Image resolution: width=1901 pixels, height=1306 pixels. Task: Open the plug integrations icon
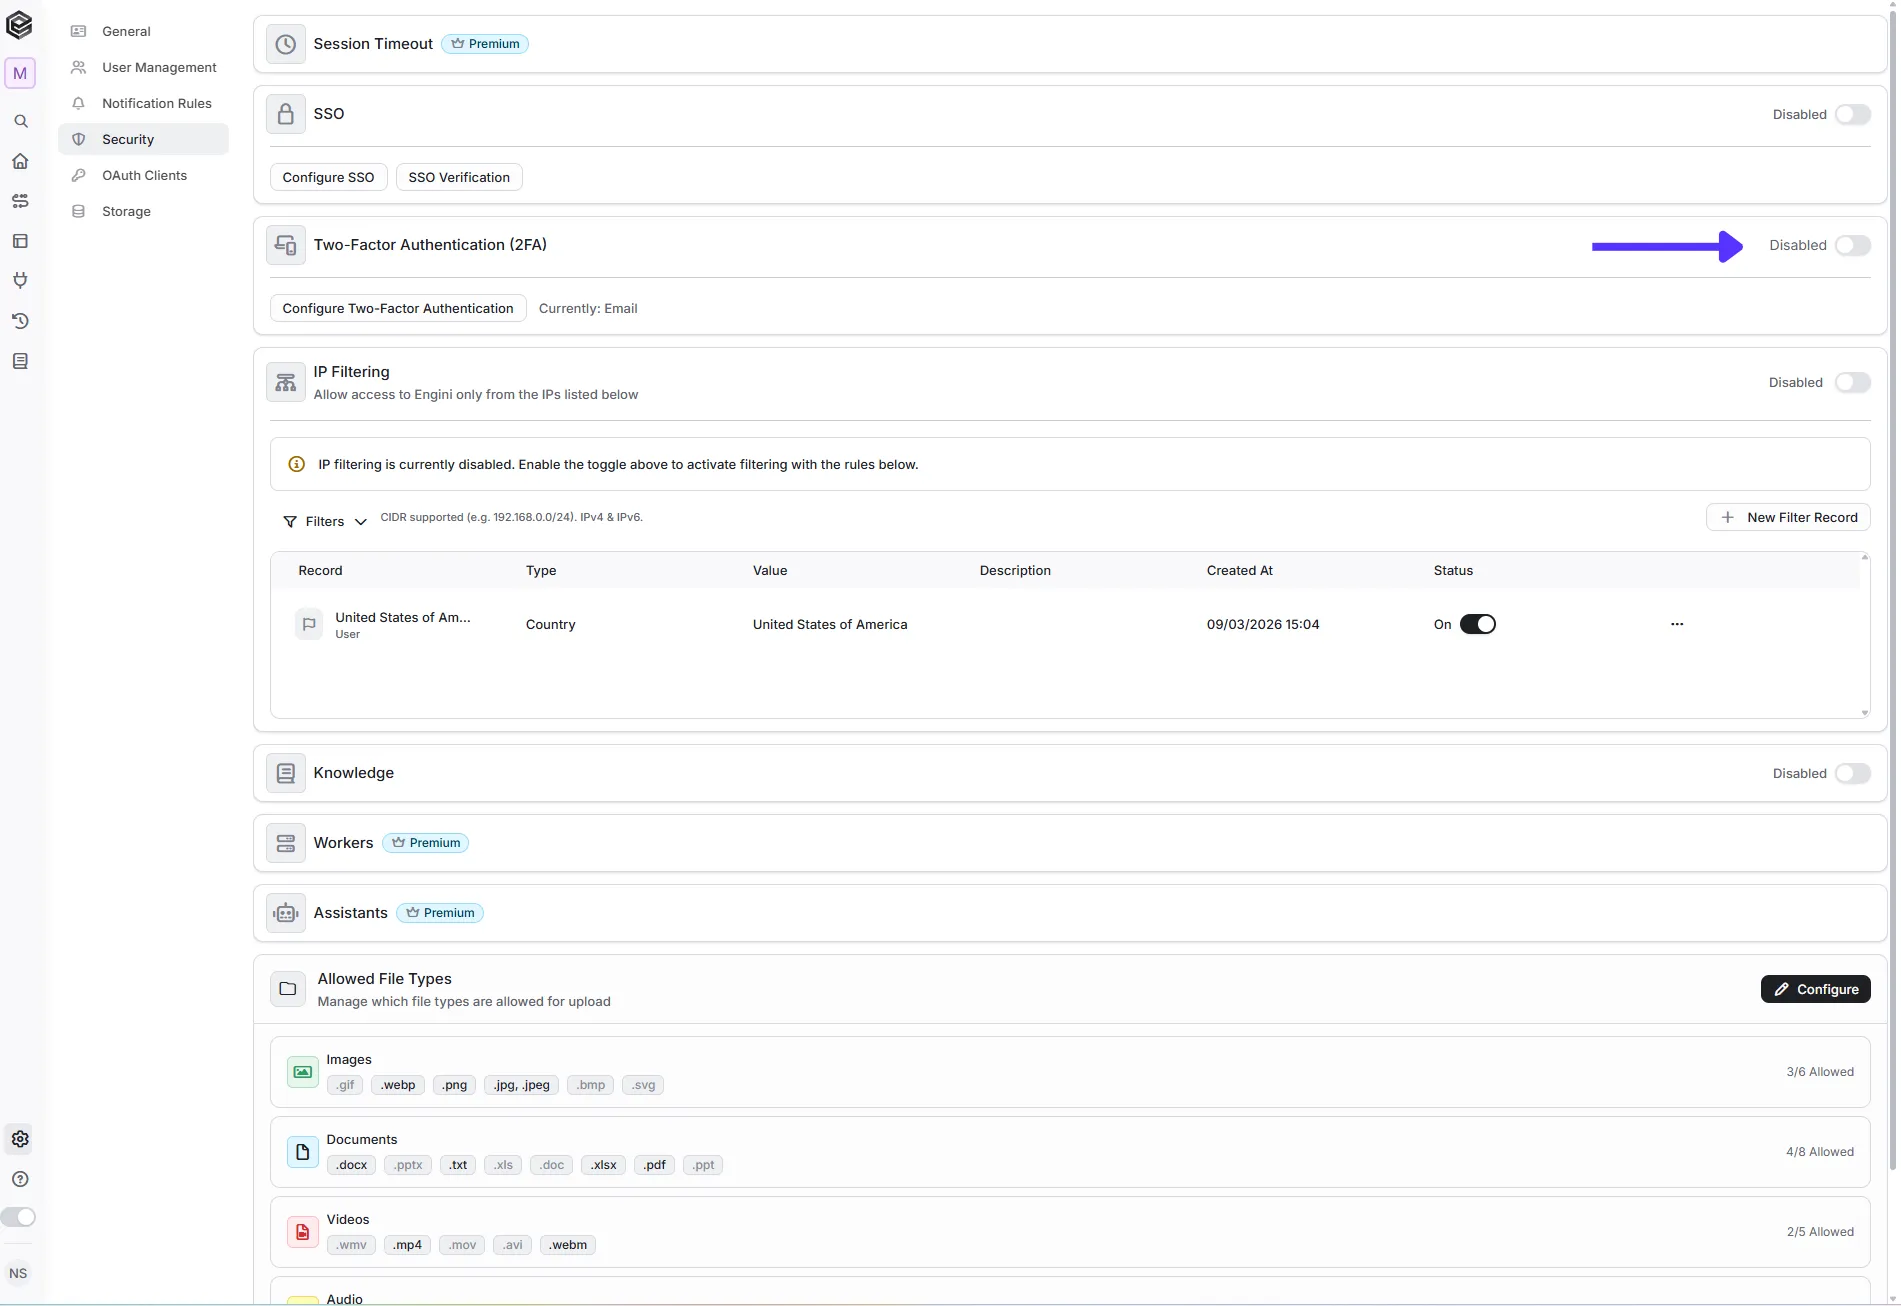[20, 281]
